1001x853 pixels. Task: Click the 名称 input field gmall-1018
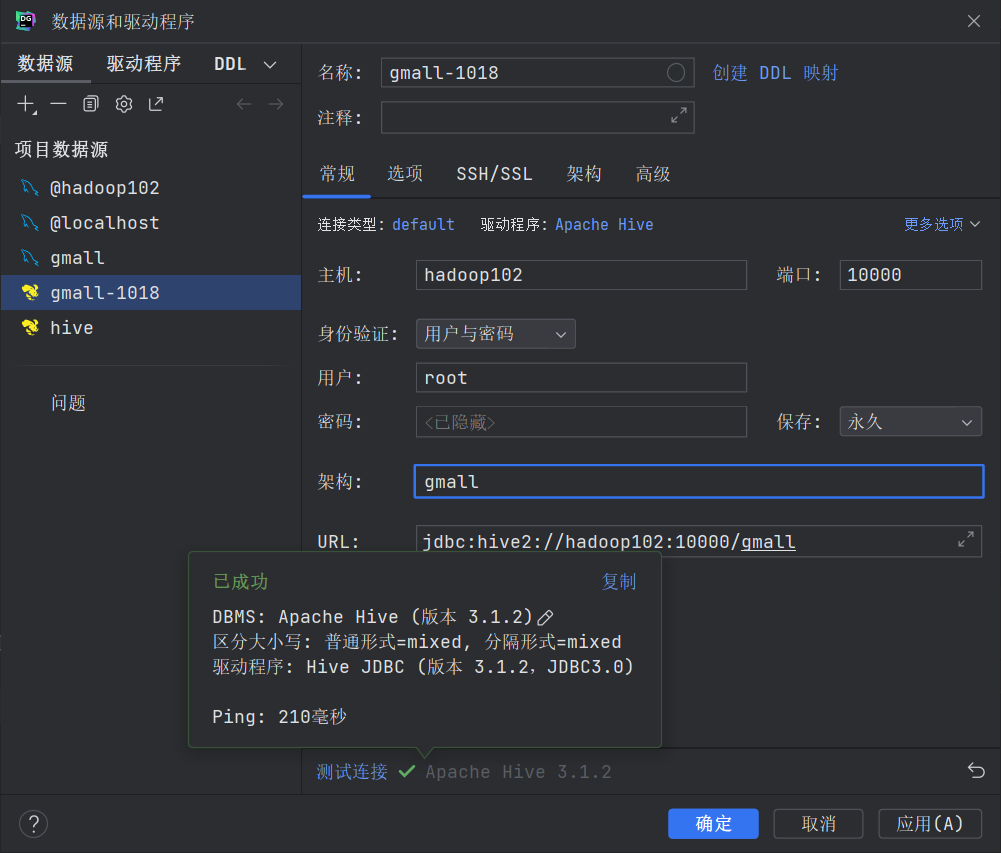[x=538, y=73]
